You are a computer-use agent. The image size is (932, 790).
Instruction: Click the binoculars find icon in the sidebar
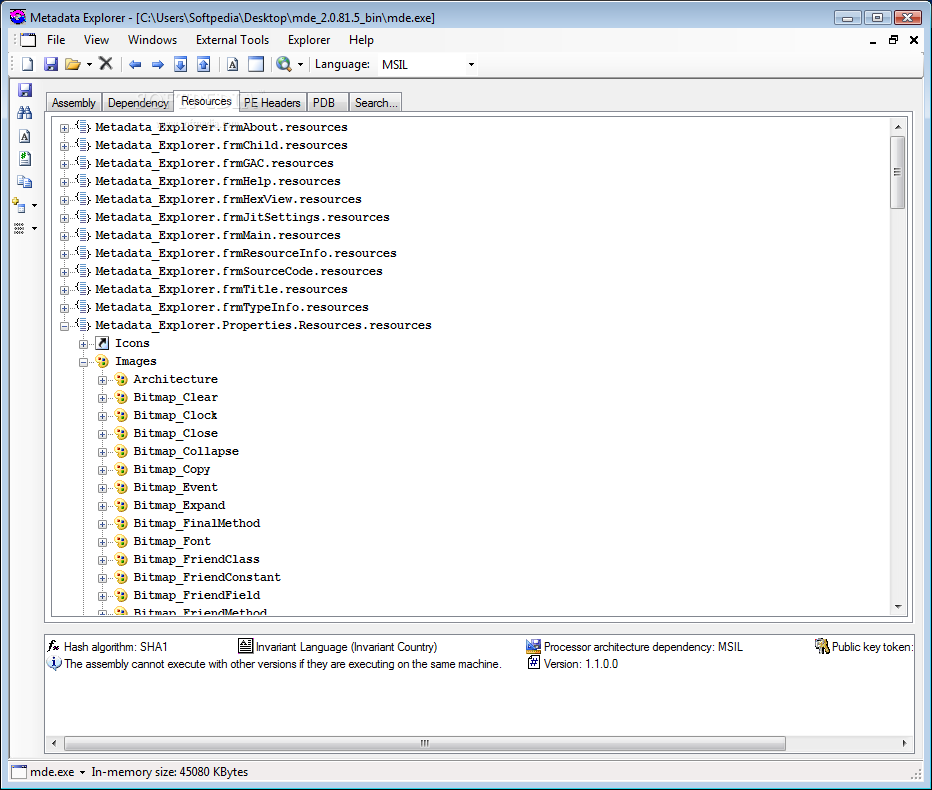click(x=24, y=113)
